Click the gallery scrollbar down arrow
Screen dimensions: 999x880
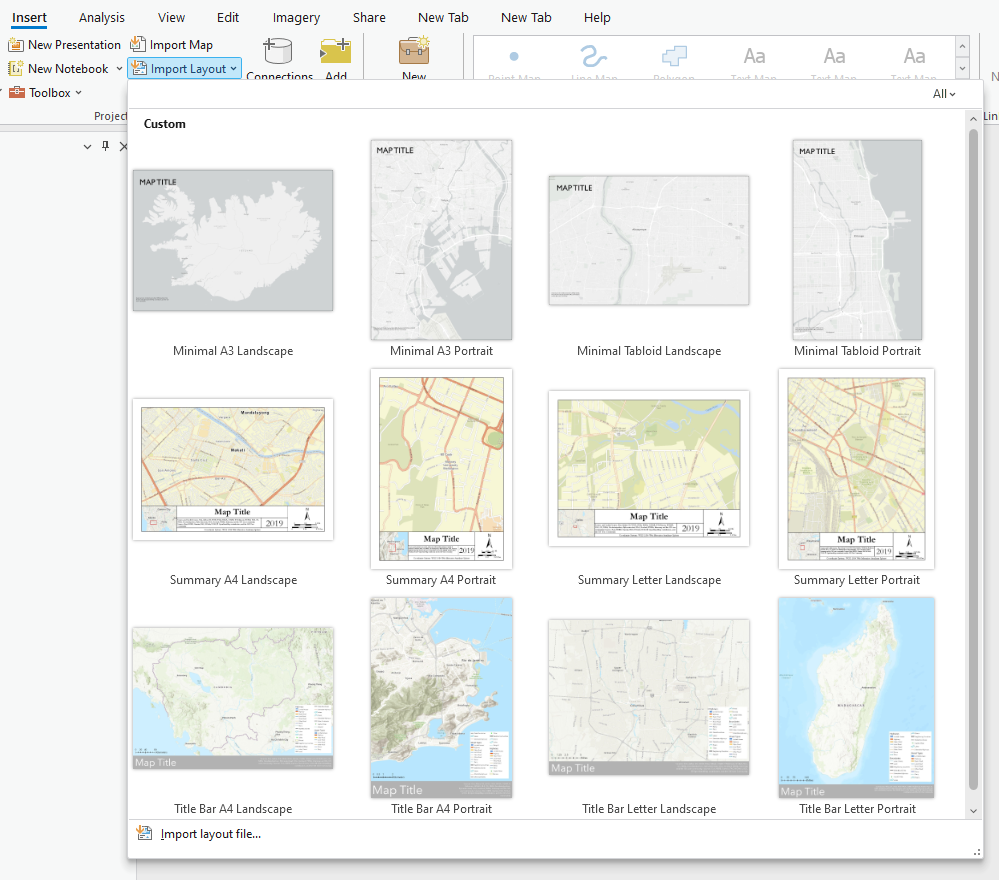point(973,811)
